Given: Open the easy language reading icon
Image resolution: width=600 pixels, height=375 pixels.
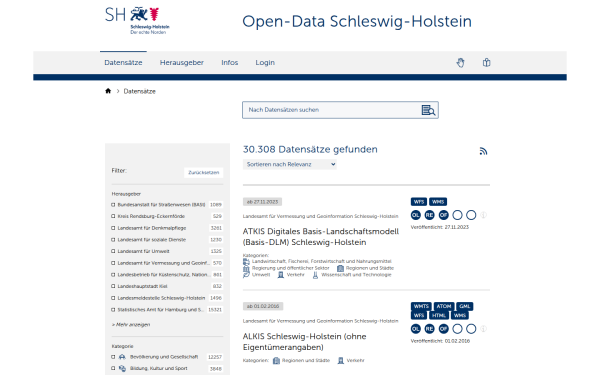Looking at the screenshot, I should coord(486,62).
